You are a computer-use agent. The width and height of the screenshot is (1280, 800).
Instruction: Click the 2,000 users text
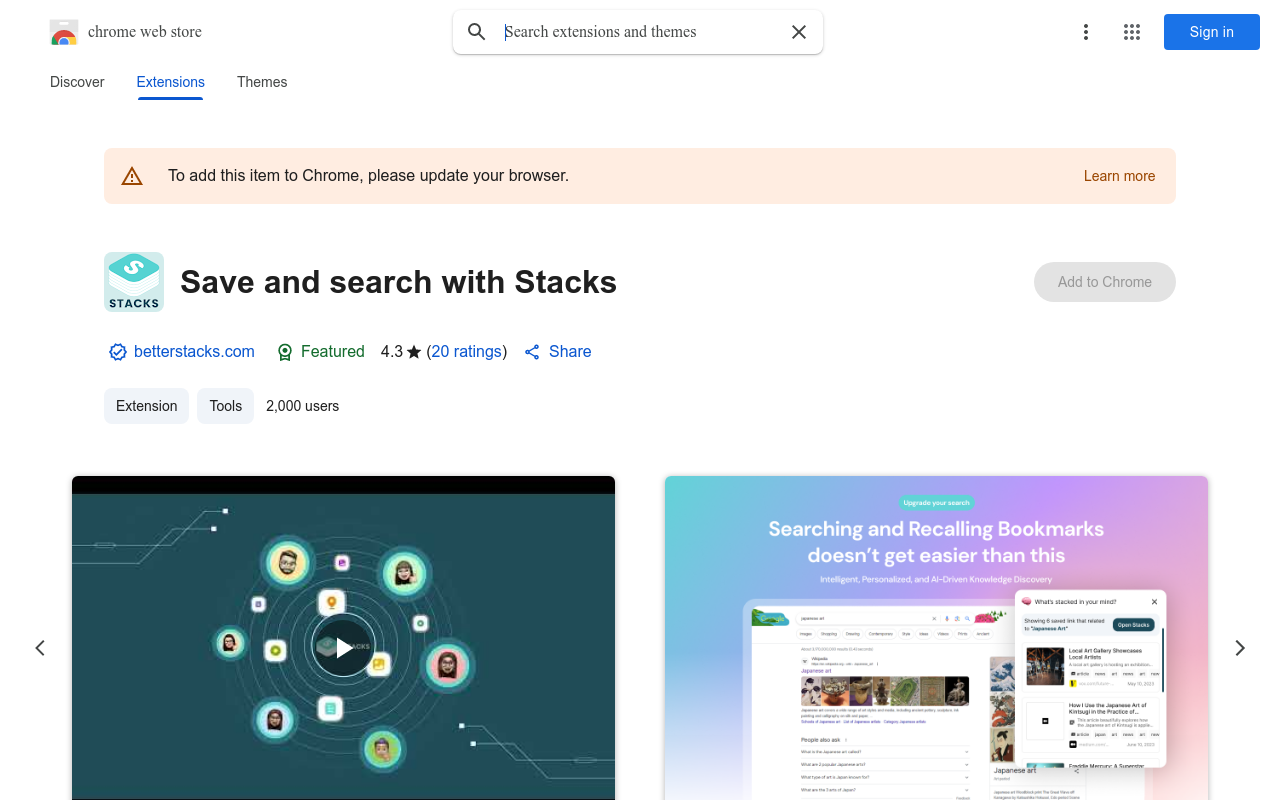tap(302, 406)
